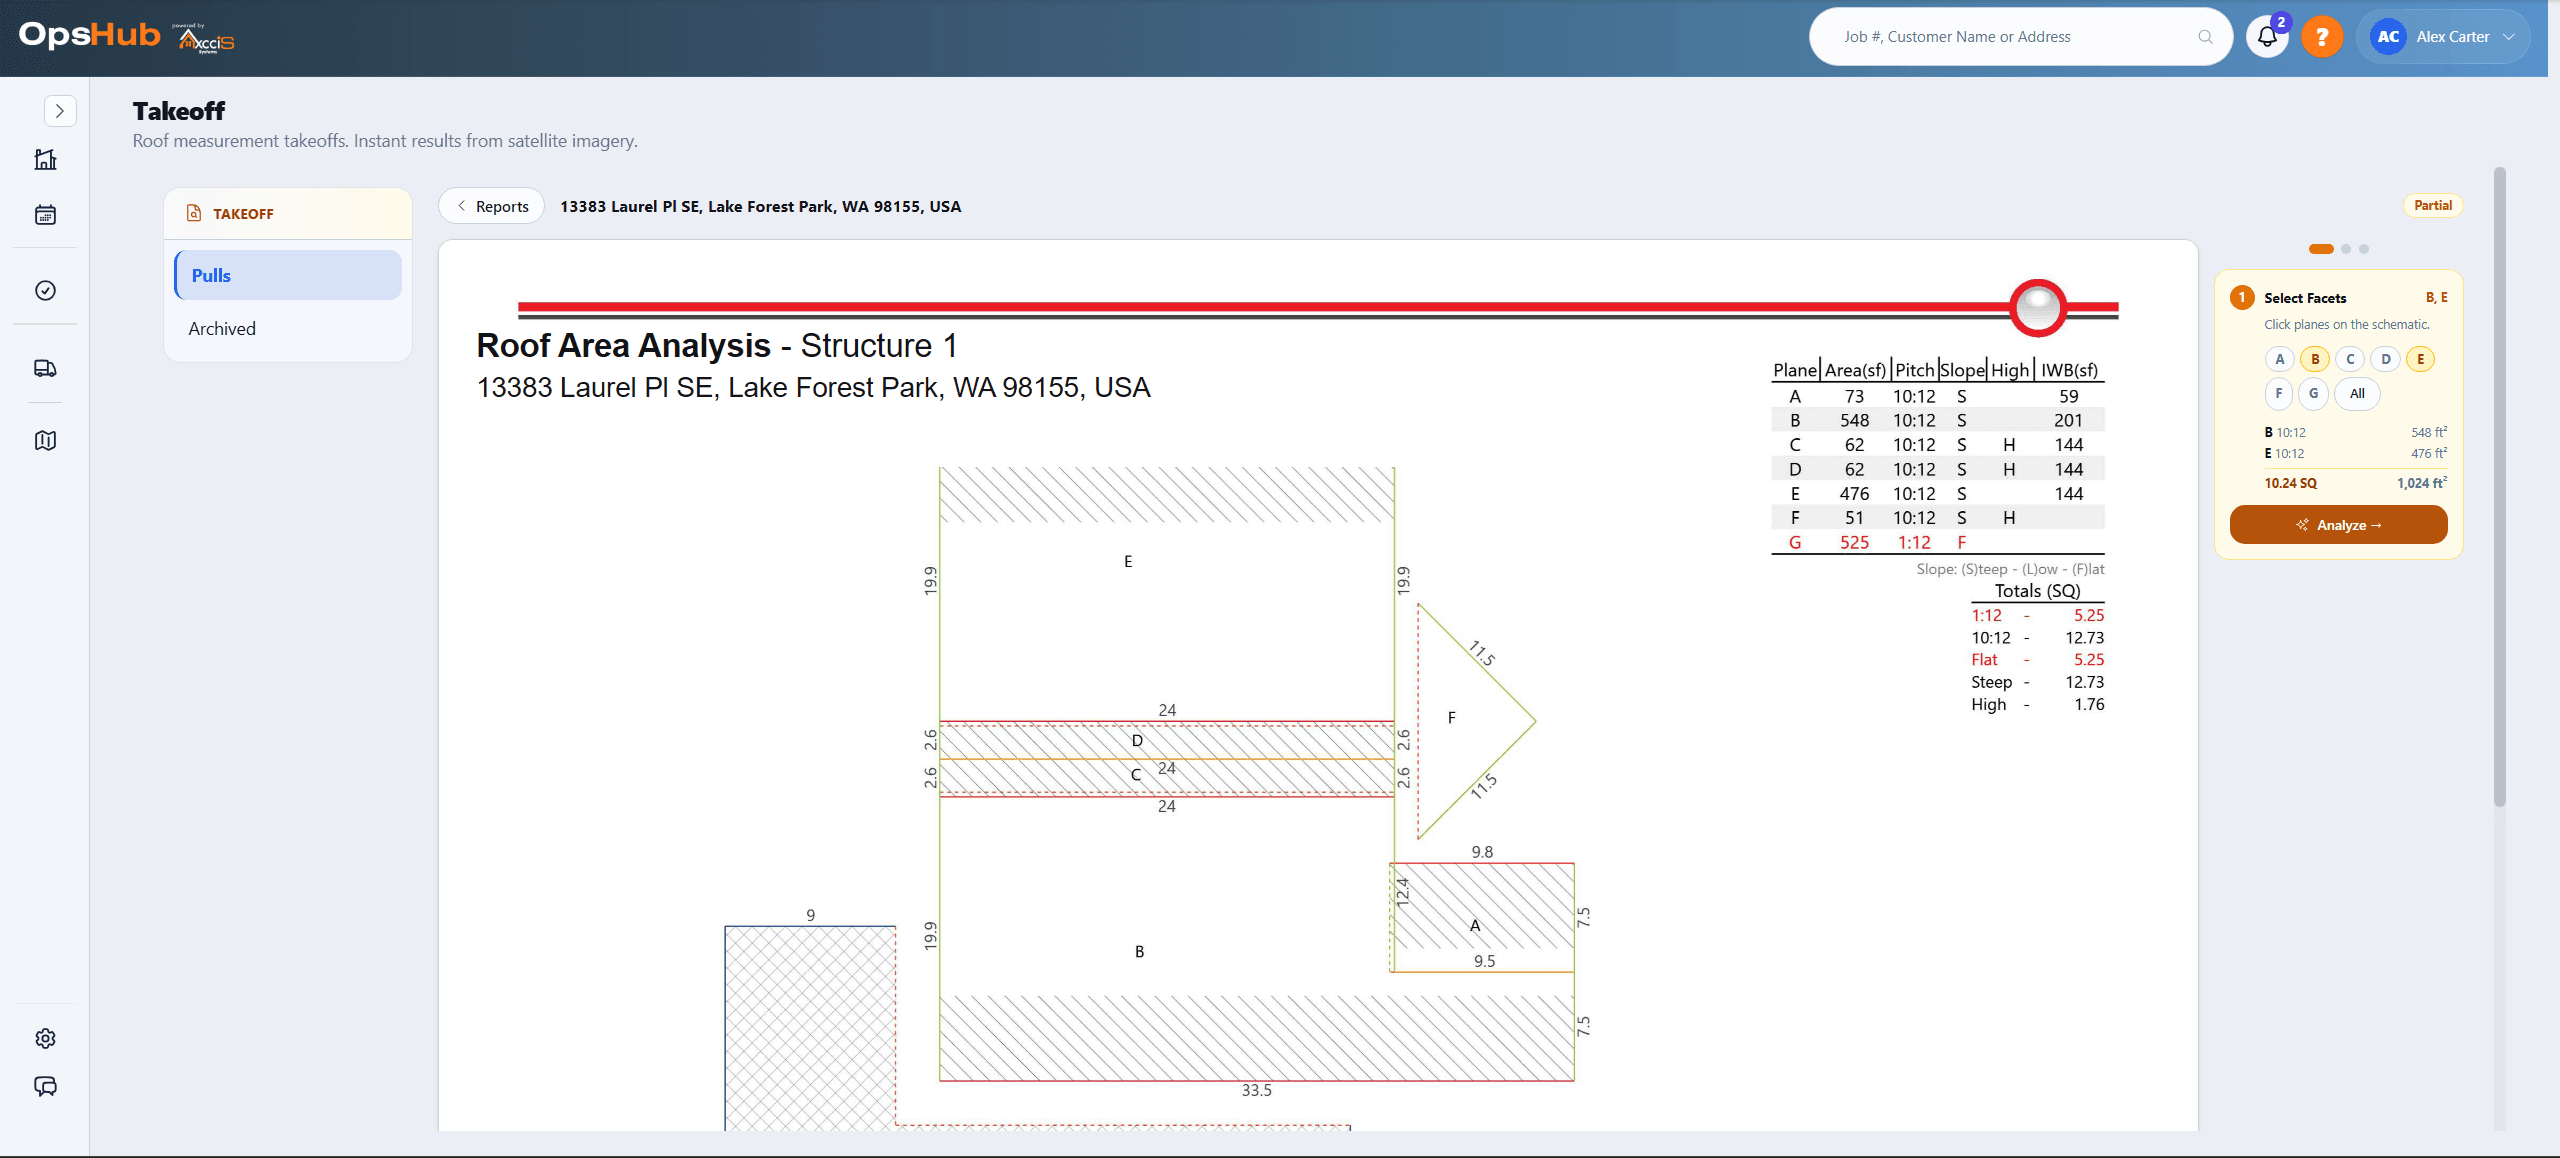
Task: Click the Select Facets step heading
Action: point(2305,298)
